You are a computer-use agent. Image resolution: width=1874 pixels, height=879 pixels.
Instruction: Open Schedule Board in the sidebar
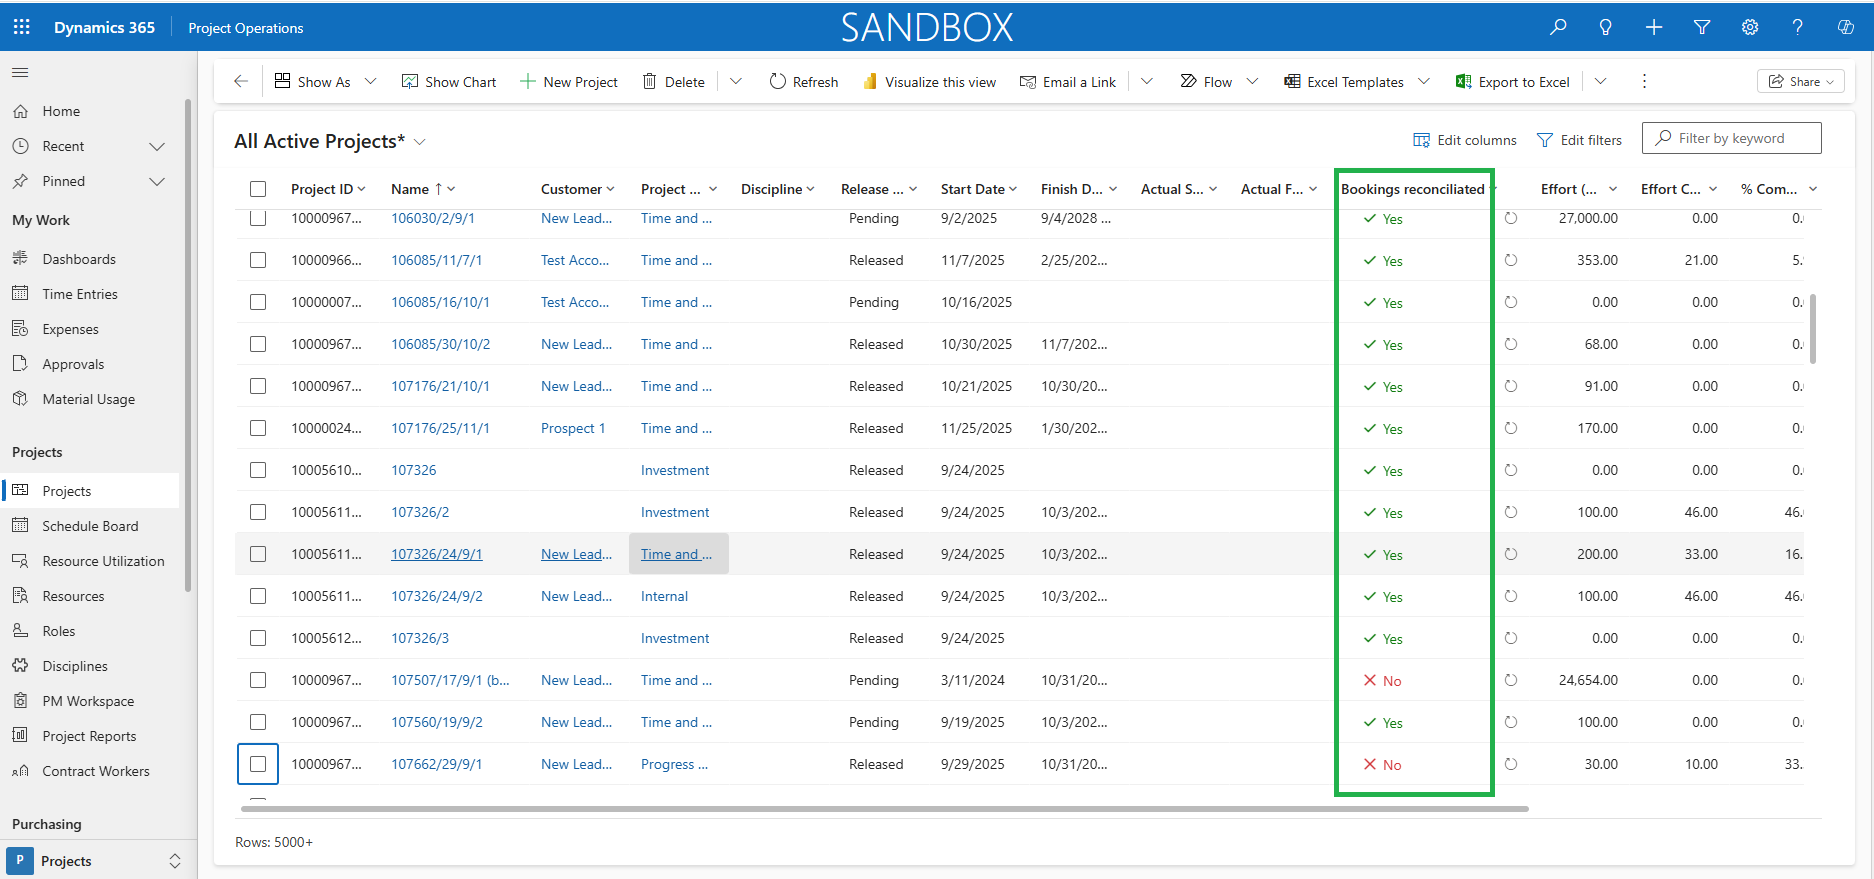90,526
